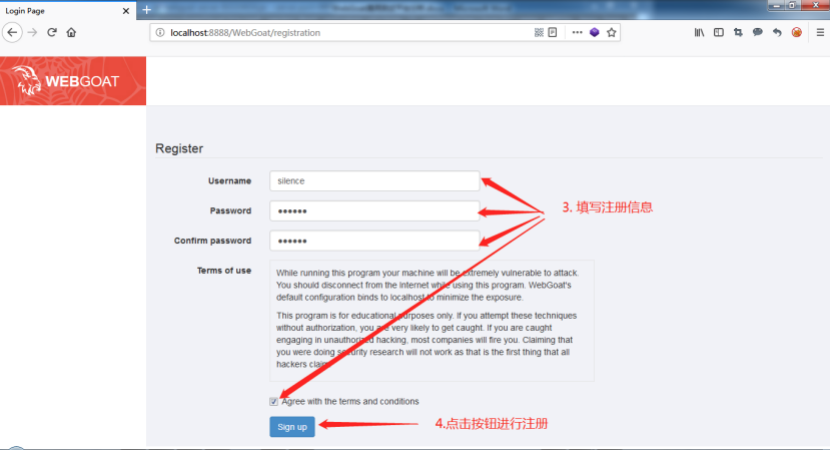Click the WebGoat logo banner

pyautogui.click(x=73, y=81)
